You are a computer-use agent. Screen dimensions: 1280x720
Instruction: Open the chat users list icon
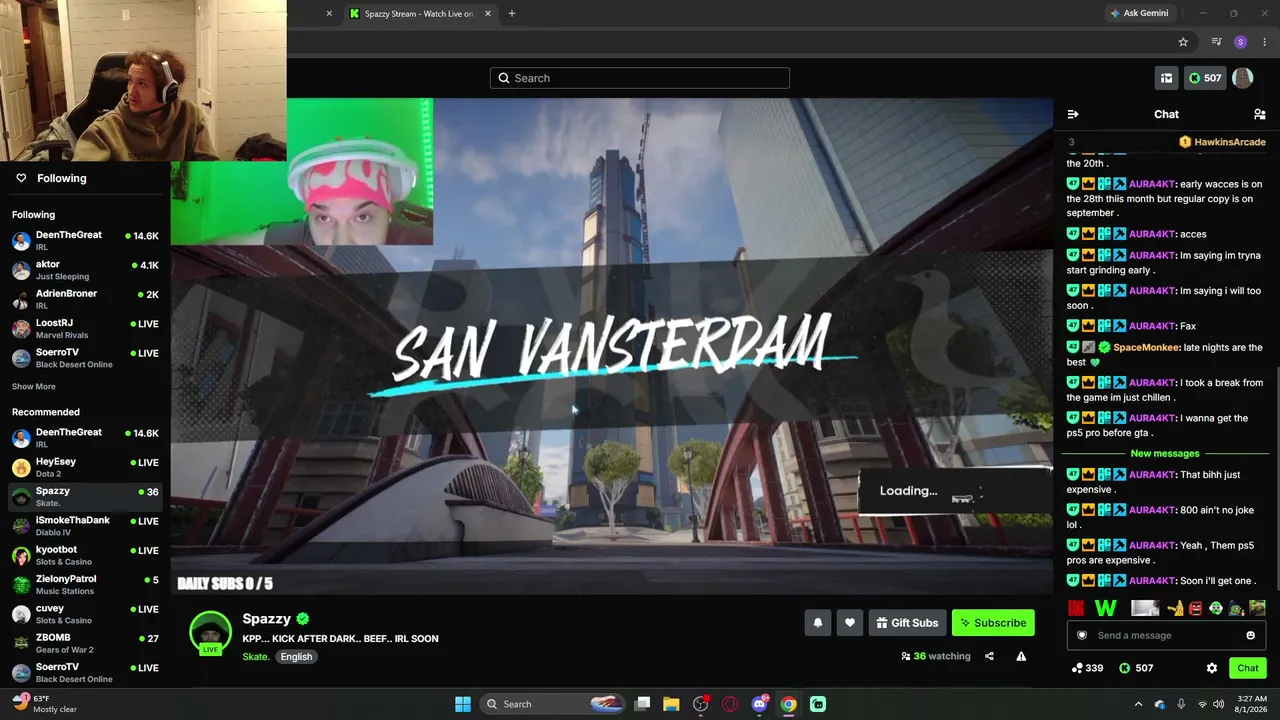[x=1260, y=114]
